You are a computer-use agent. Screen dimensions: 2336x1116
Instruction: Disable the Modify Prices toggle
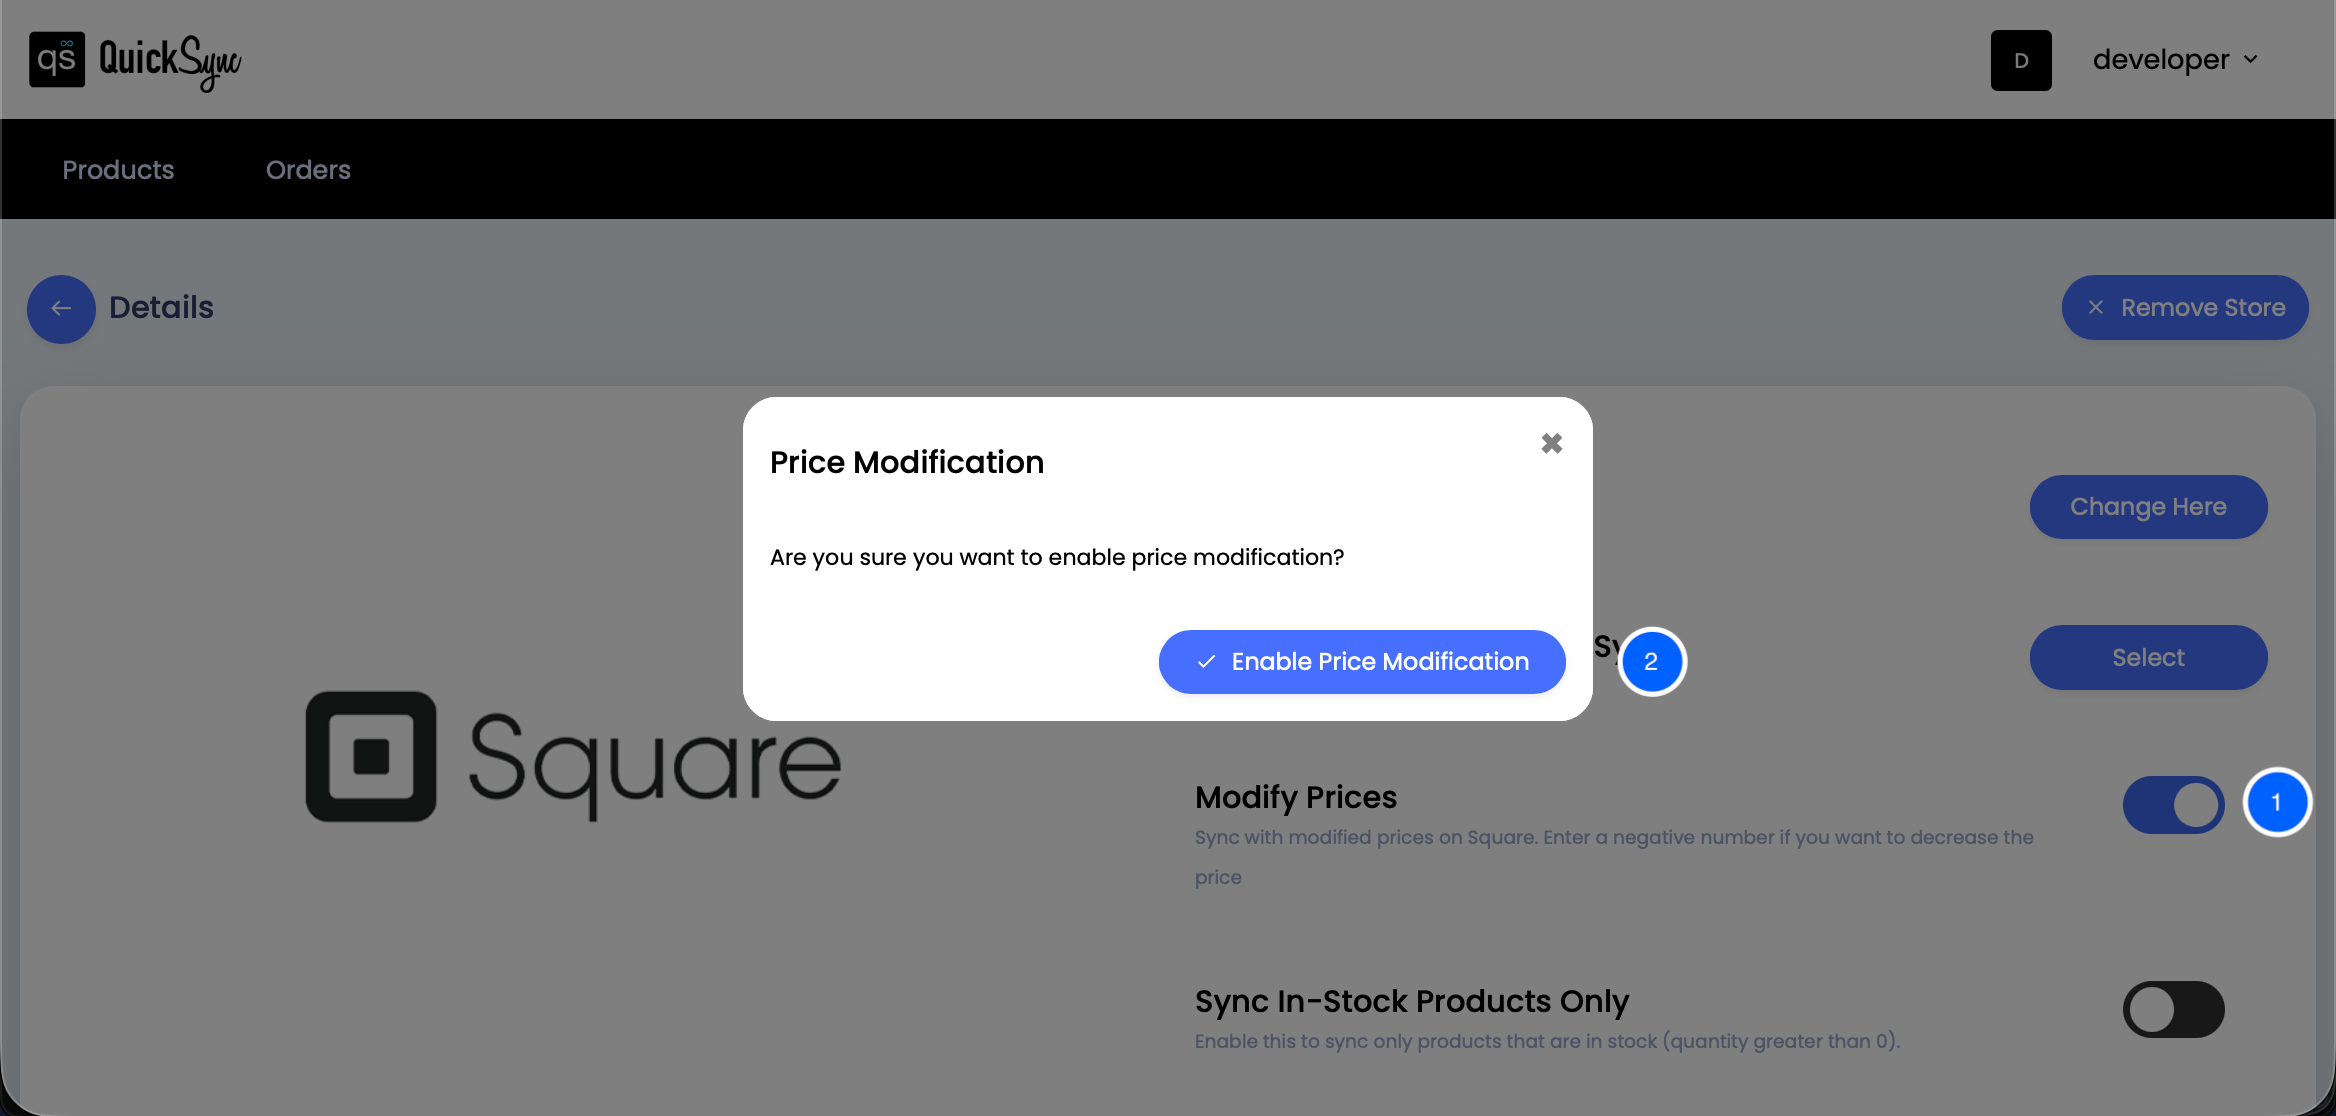[2173, 804]
